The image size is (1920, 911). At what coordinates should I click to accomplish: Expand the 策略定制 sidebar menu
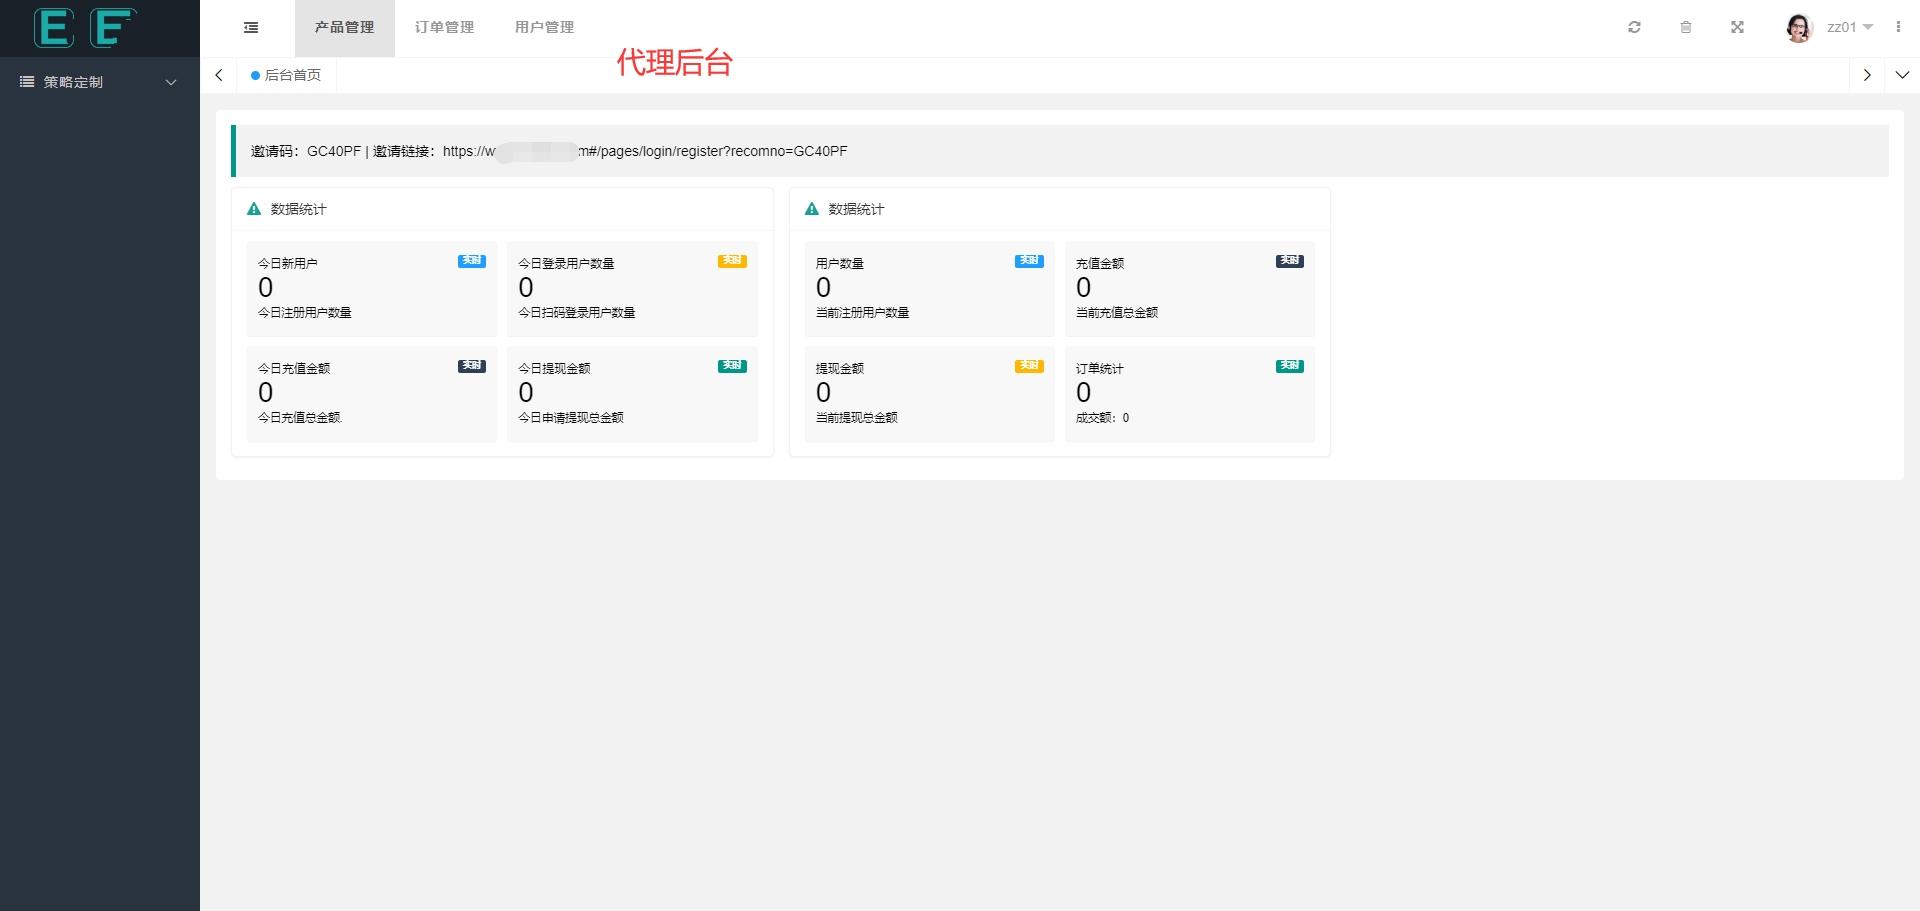100,82
